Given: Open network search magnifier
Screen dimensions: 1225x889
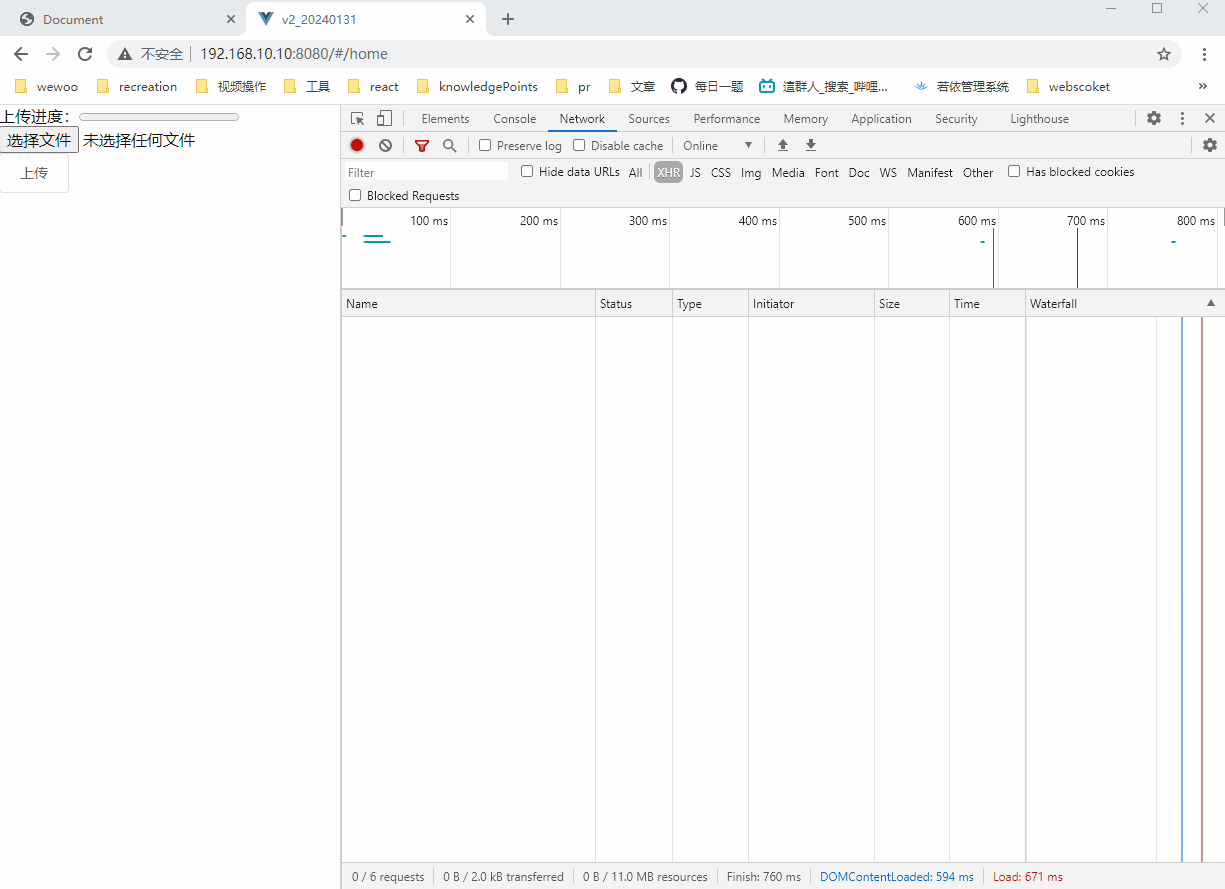Looking at the screenshot, I should (450, 145).
